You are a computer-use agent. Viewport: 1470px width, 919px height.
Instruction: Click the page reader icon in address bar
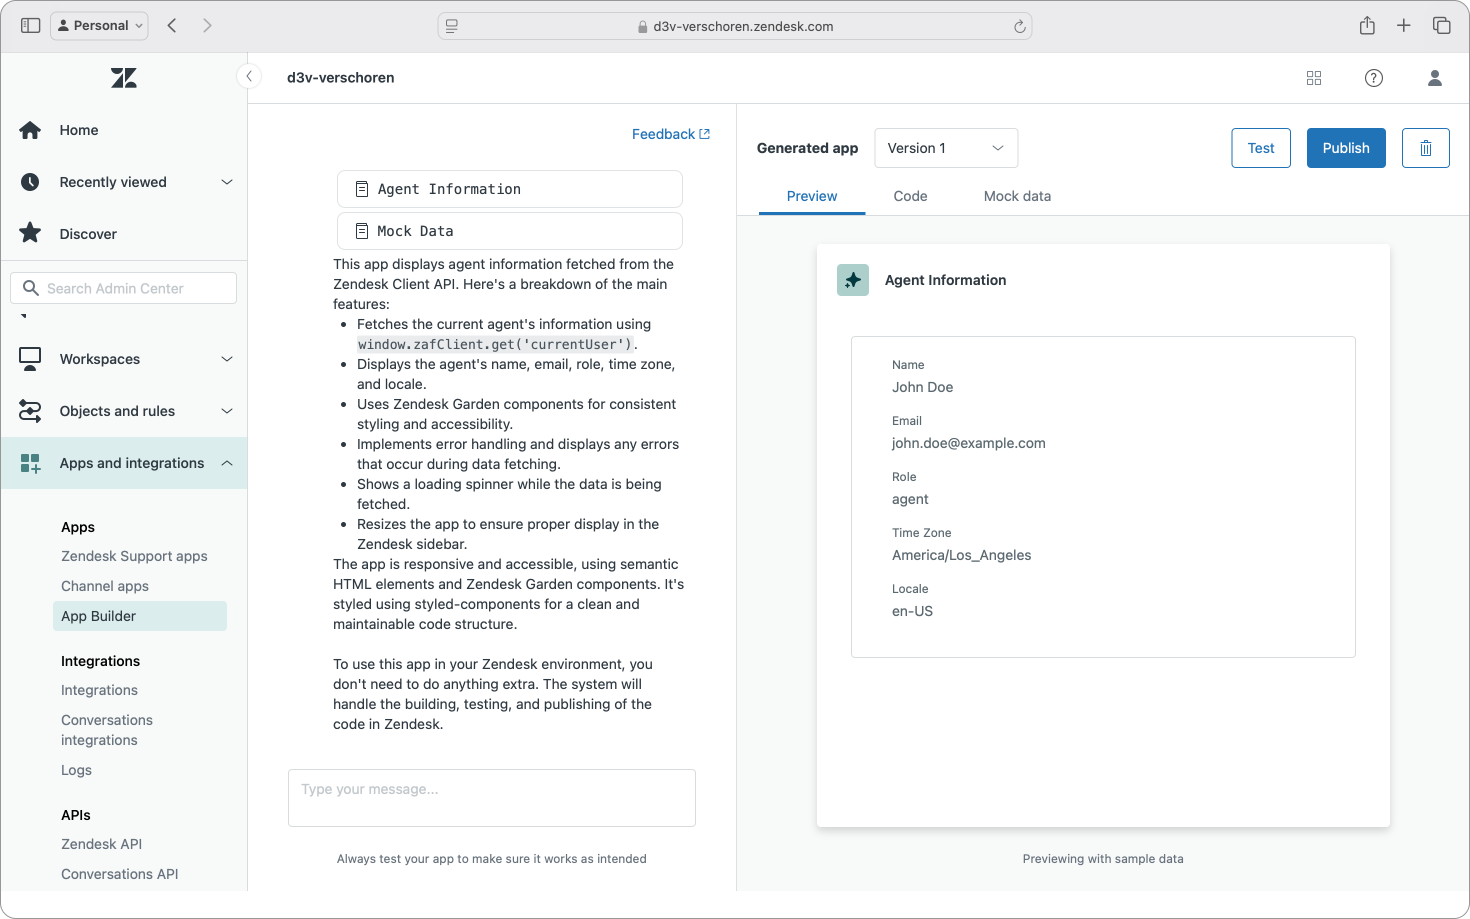point(452,26)
